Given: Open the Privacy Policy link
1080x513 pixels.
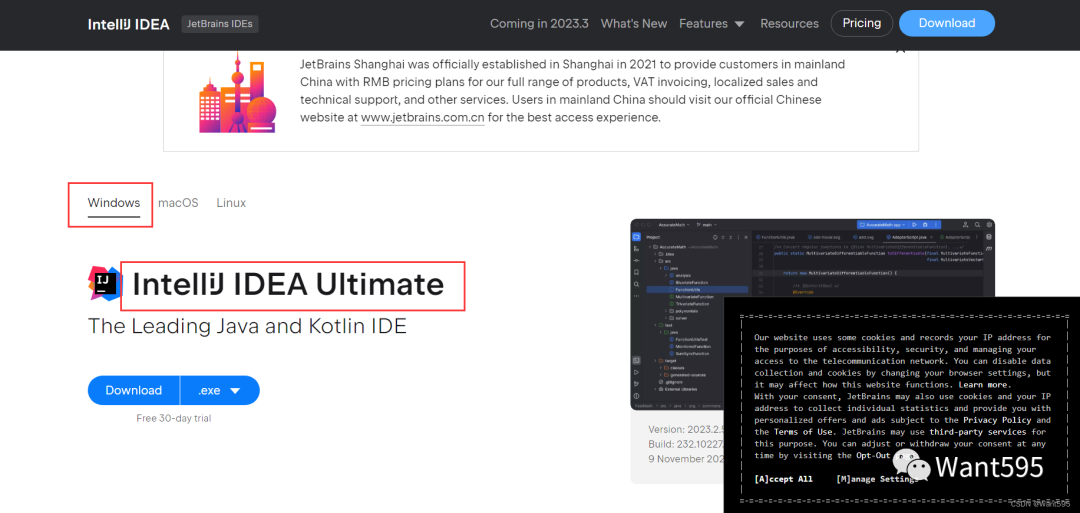Looking at the screenshot, I should point(997,420).
